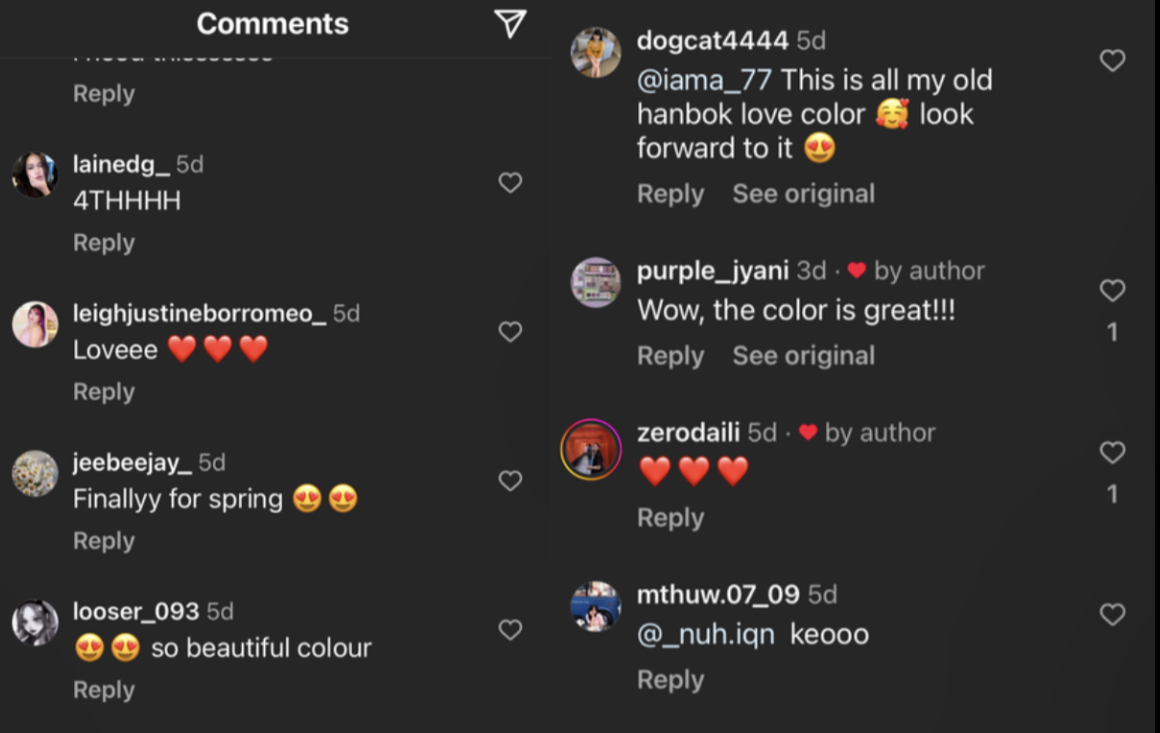Show original text of dogcat4444's comment

tap(803, 194)
